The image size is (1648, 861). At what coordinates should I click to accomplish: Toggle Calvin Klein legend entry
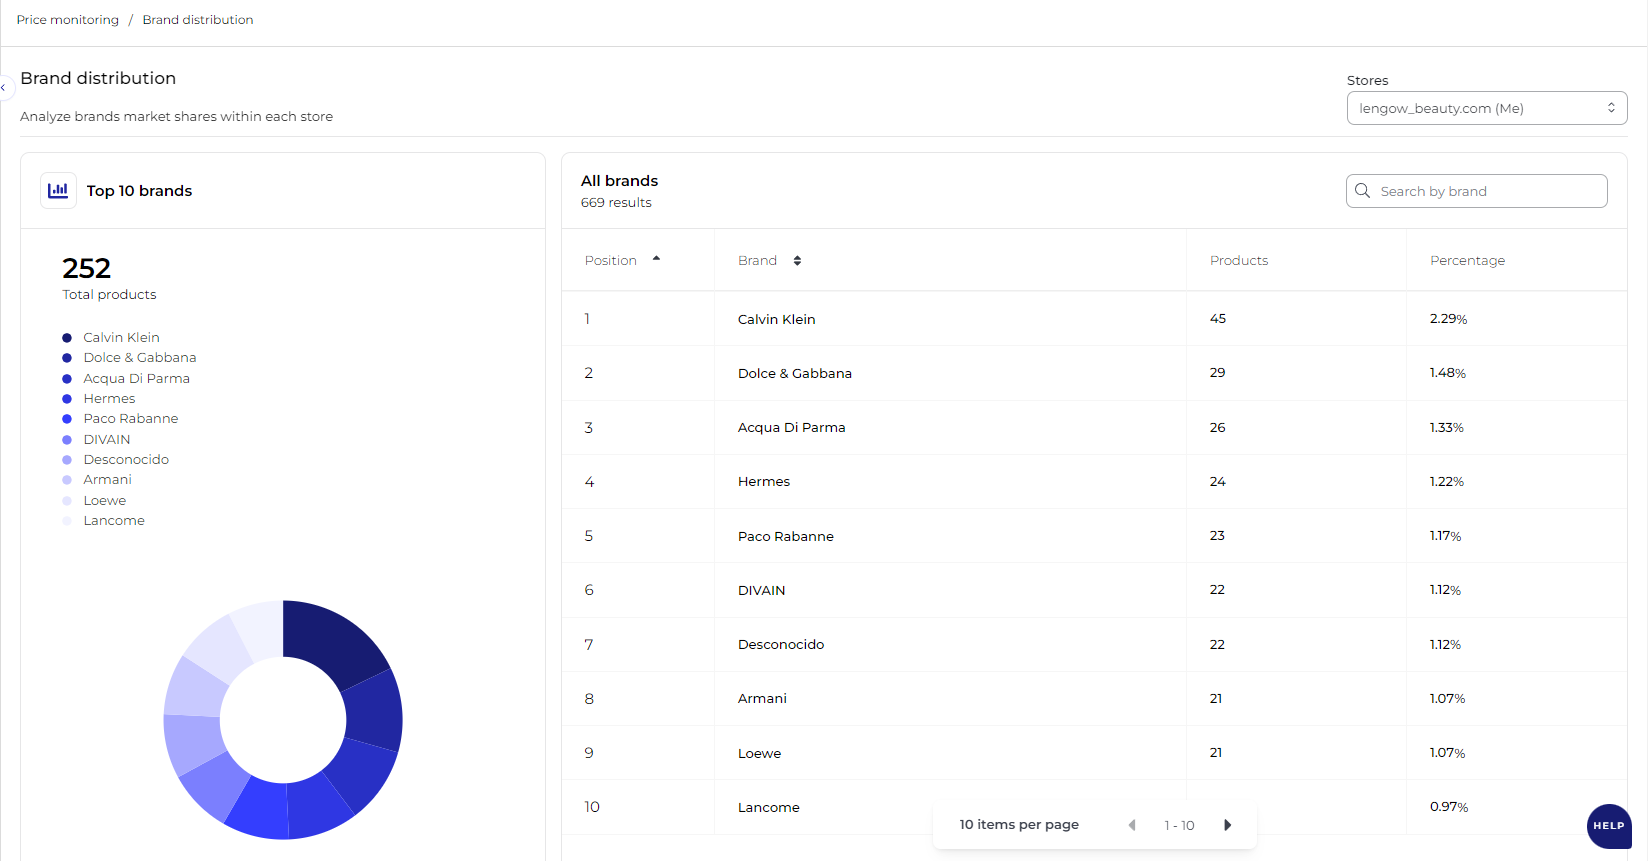121,338
